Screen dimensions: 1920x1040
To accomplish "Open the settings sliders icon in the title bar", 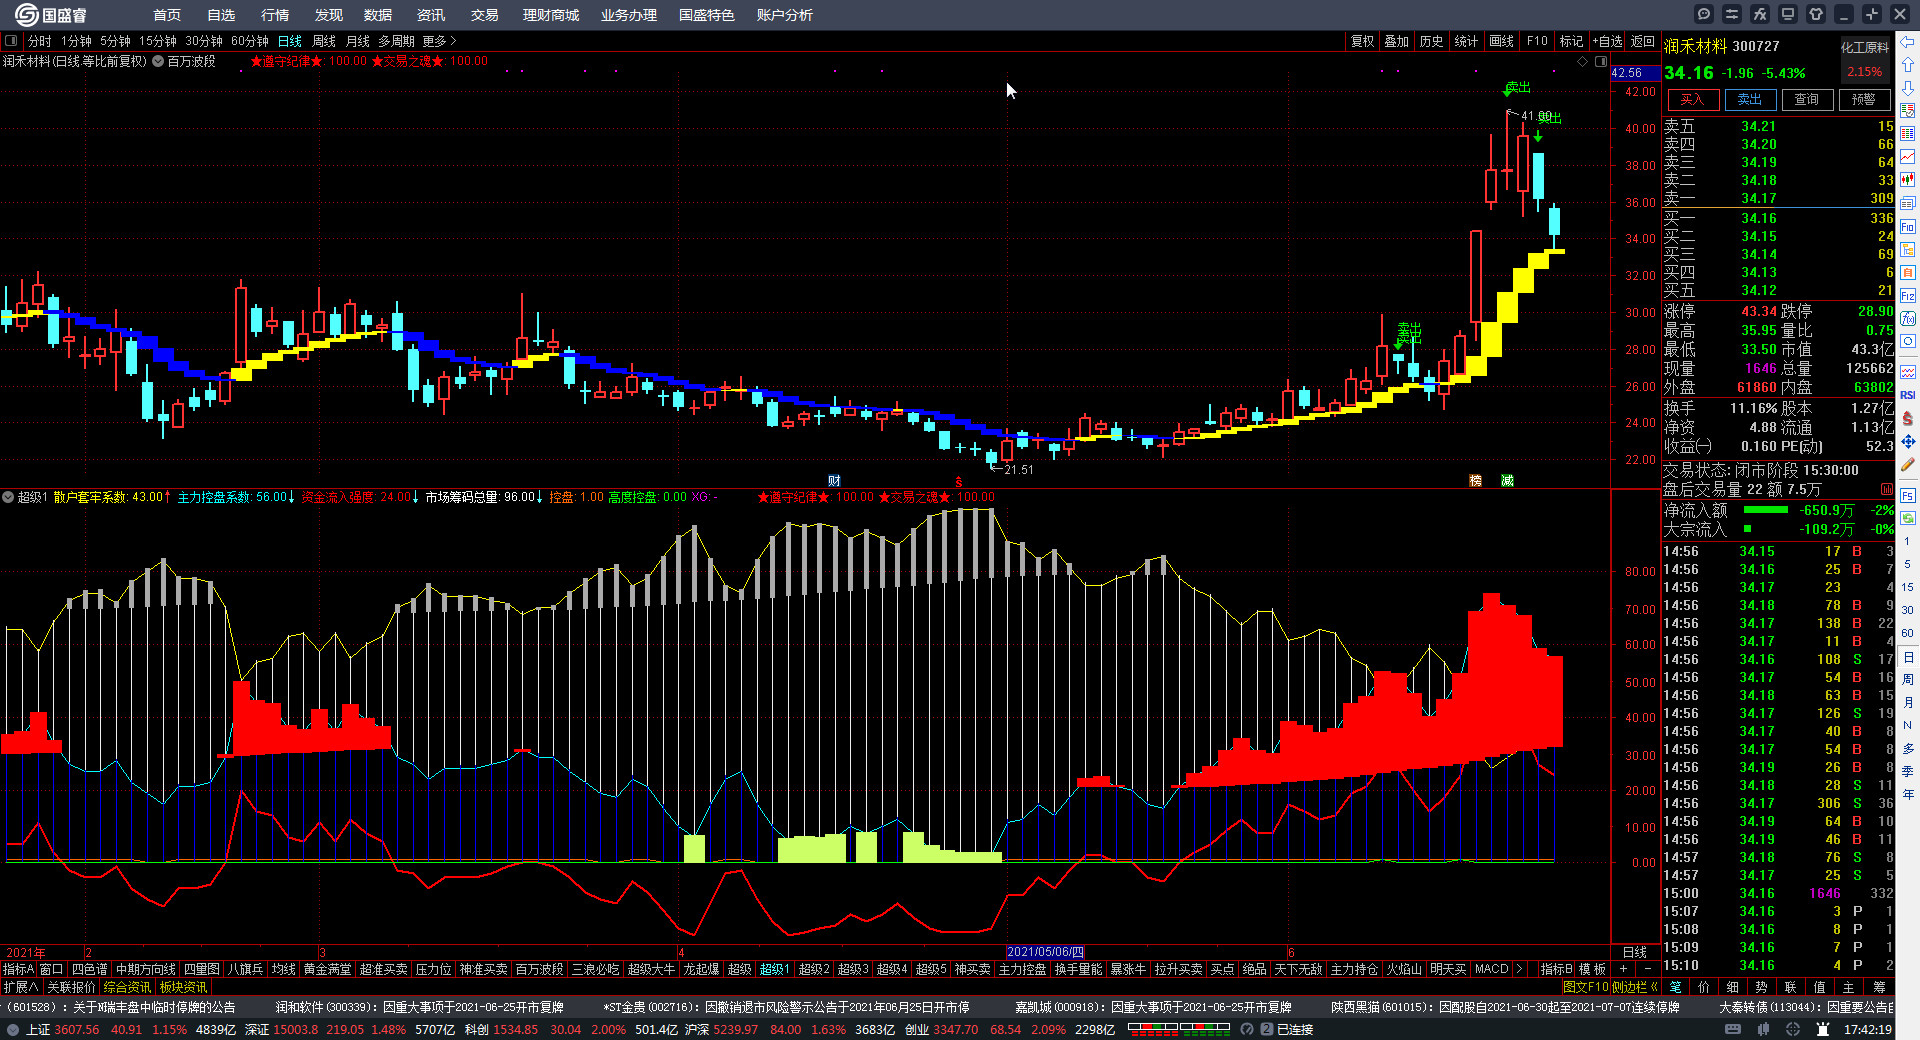I will tap(1732, 14).
